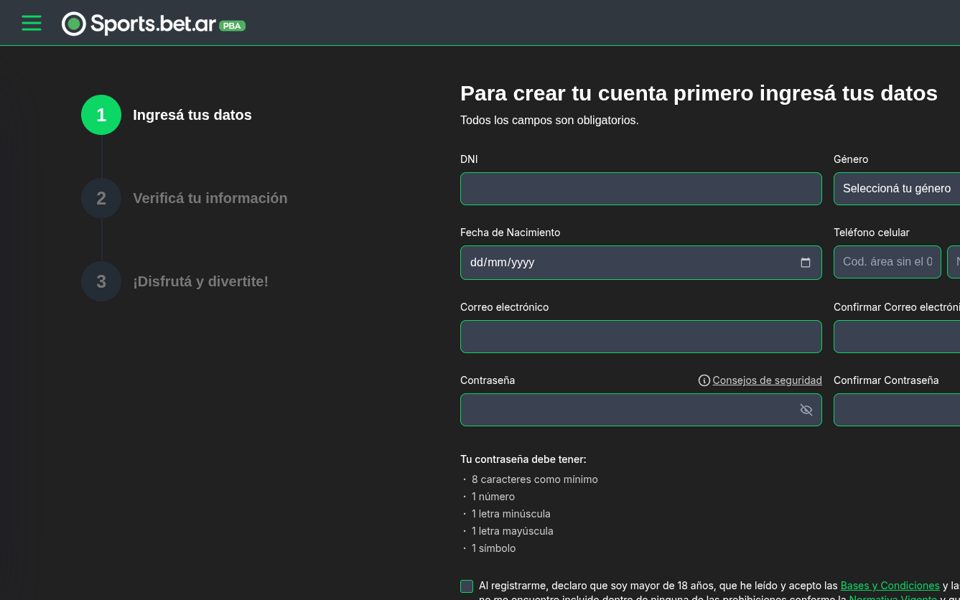Click the dd/mm/yyyy date of birth field
This screenshot has width=960, height=600.
tap(641, 263)
